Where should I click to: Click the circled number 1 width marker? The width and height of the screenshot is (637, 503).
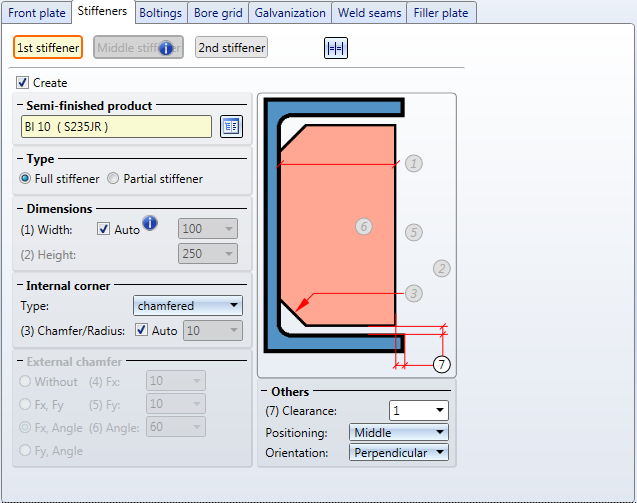coord(414,164)
